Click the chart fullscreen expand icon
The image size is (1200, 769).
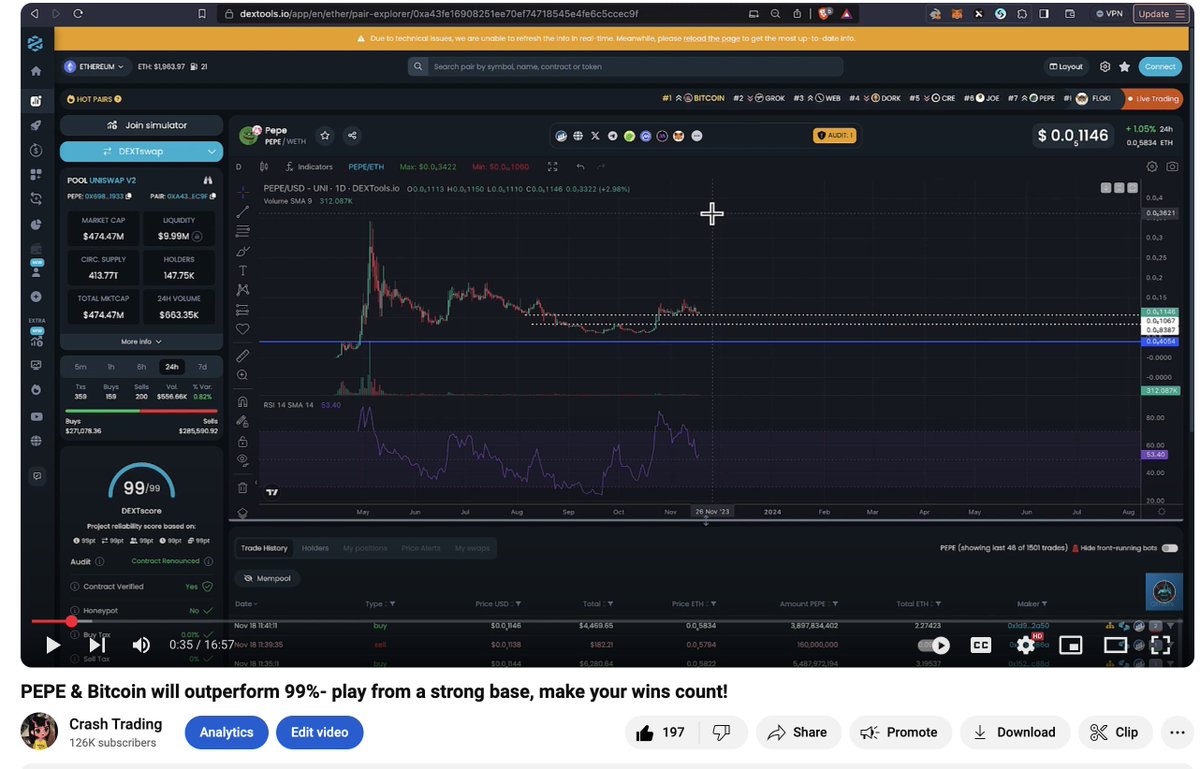[552, 167]
